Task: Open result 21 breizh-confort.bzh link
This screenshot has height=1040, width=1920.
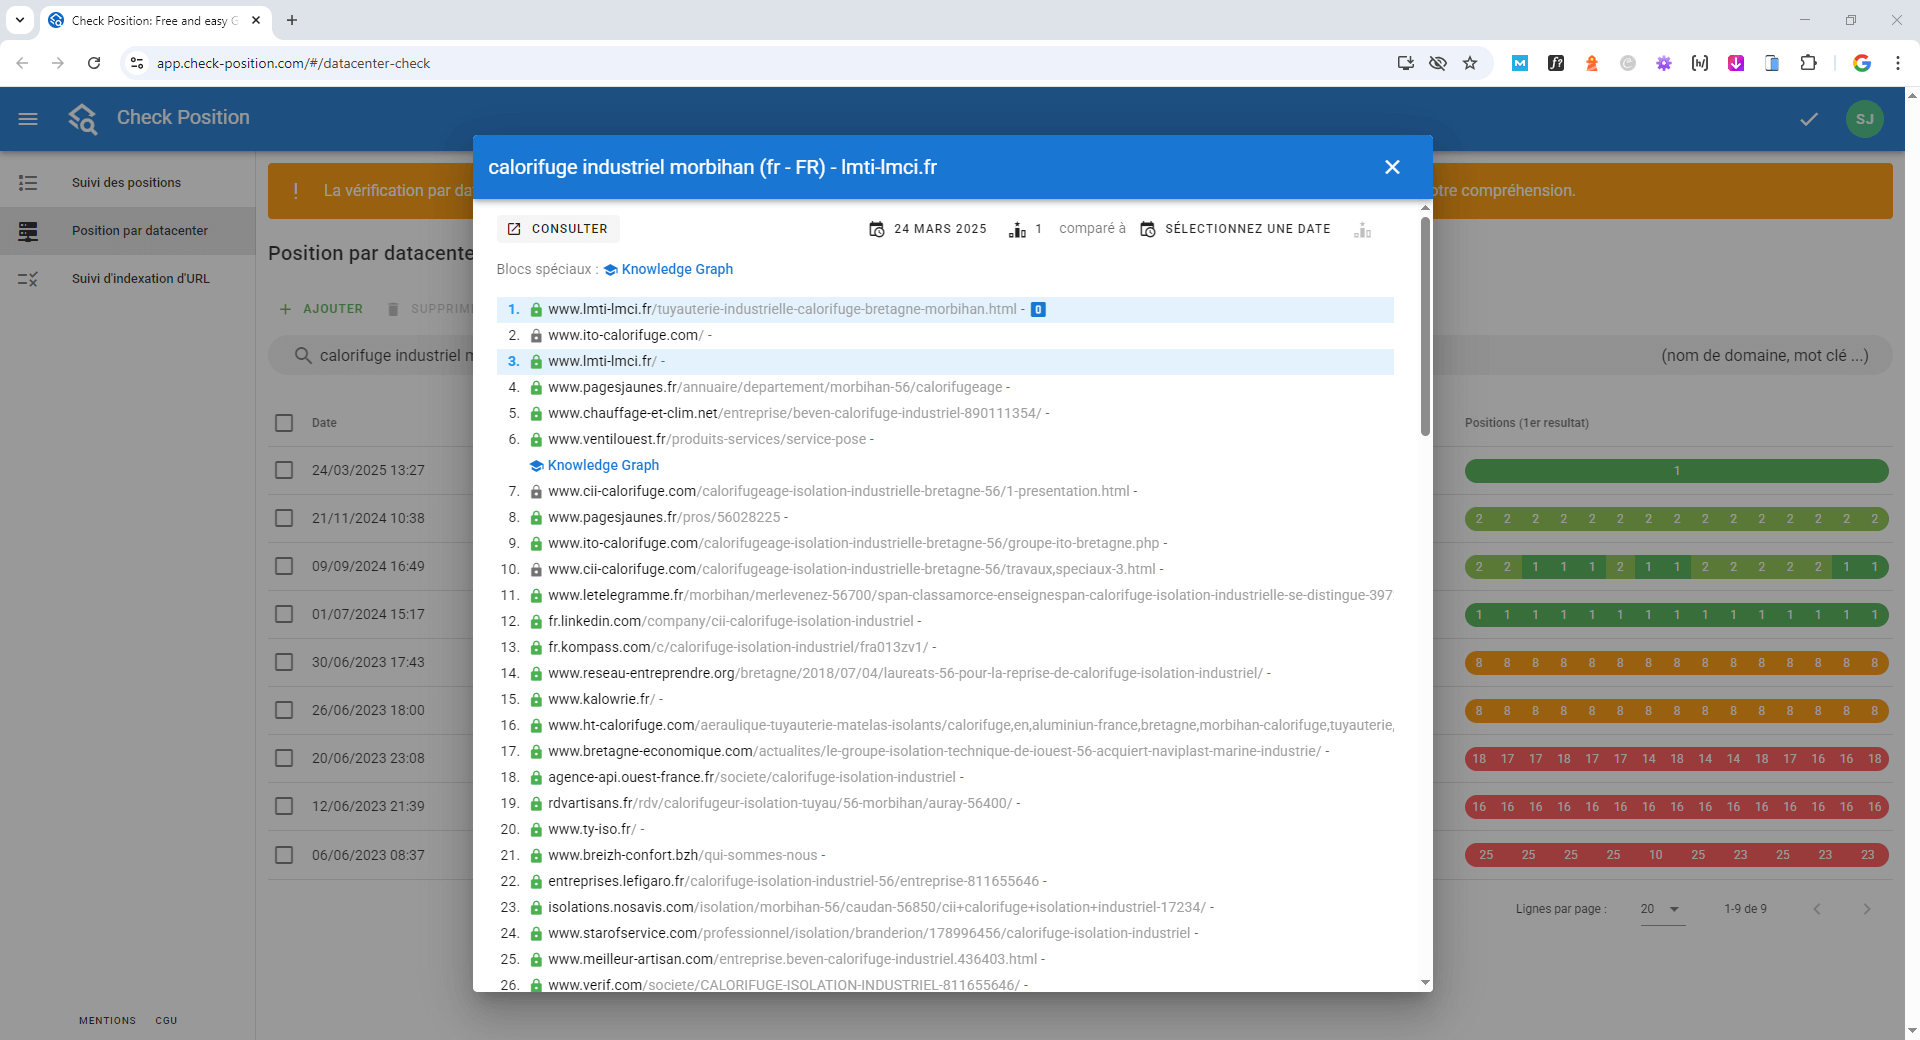Action: click(682, 855)
